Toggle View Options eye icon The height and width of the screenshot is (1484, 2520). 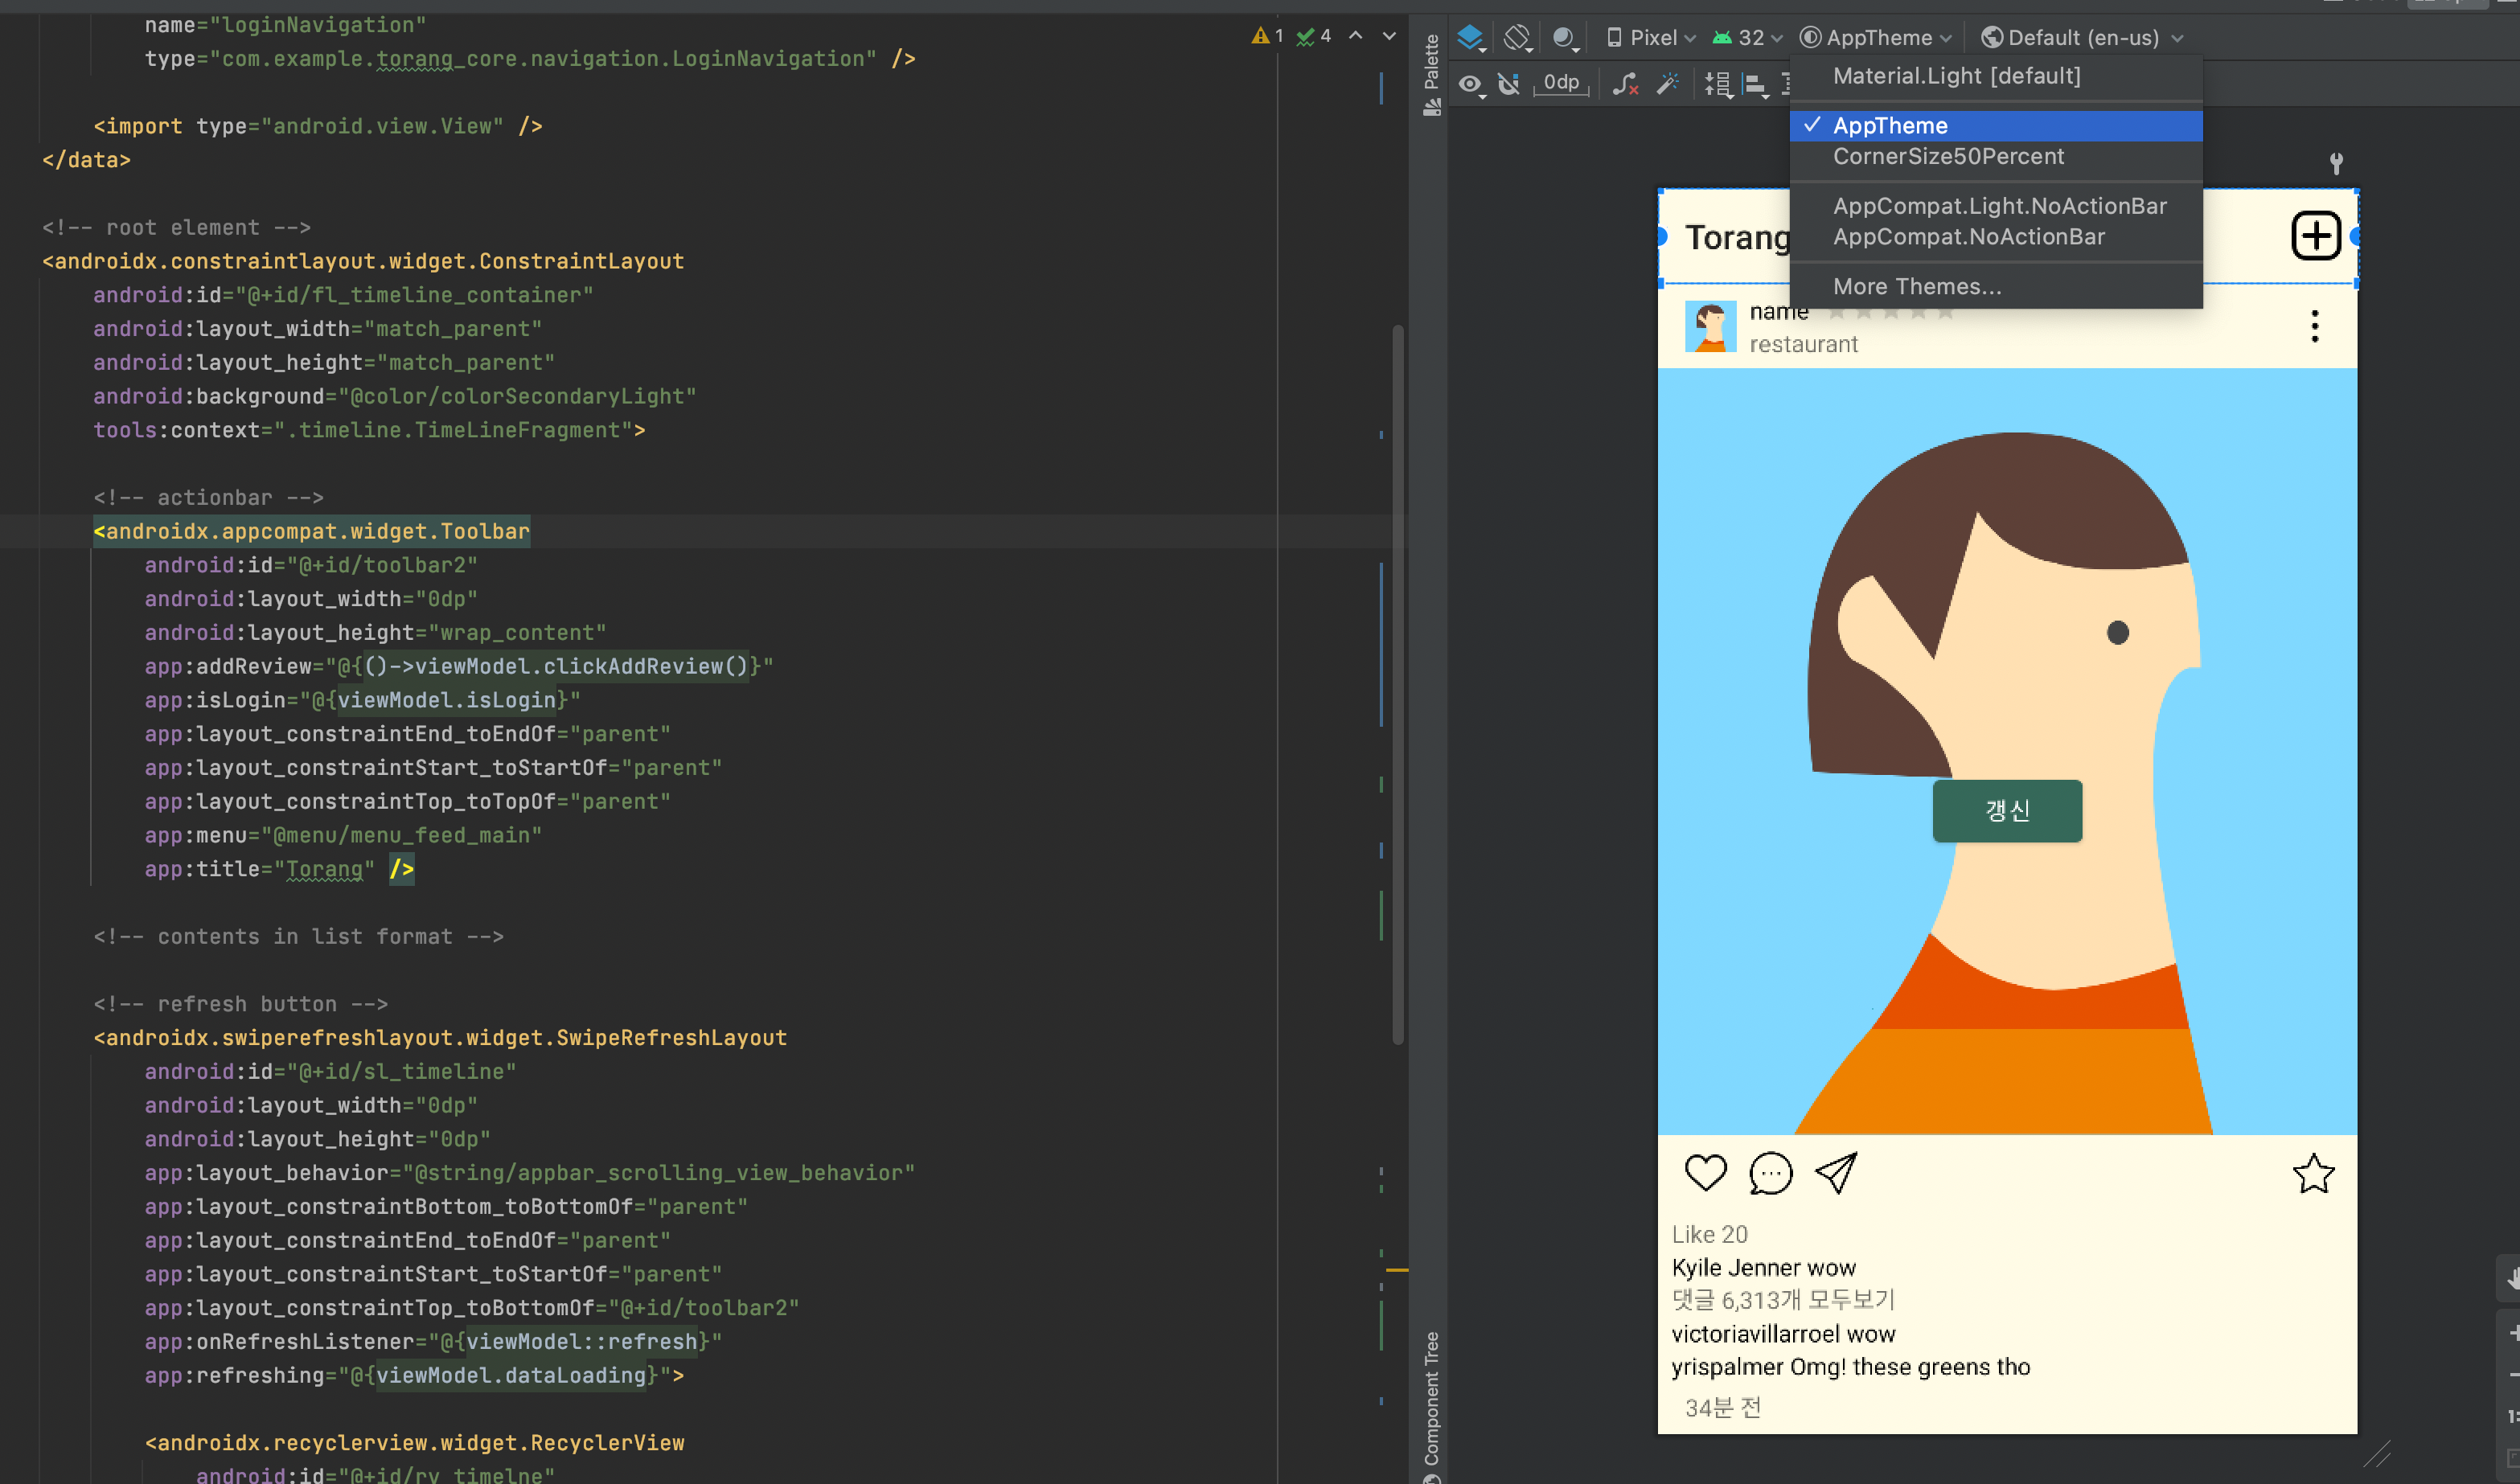(1470, 84)
